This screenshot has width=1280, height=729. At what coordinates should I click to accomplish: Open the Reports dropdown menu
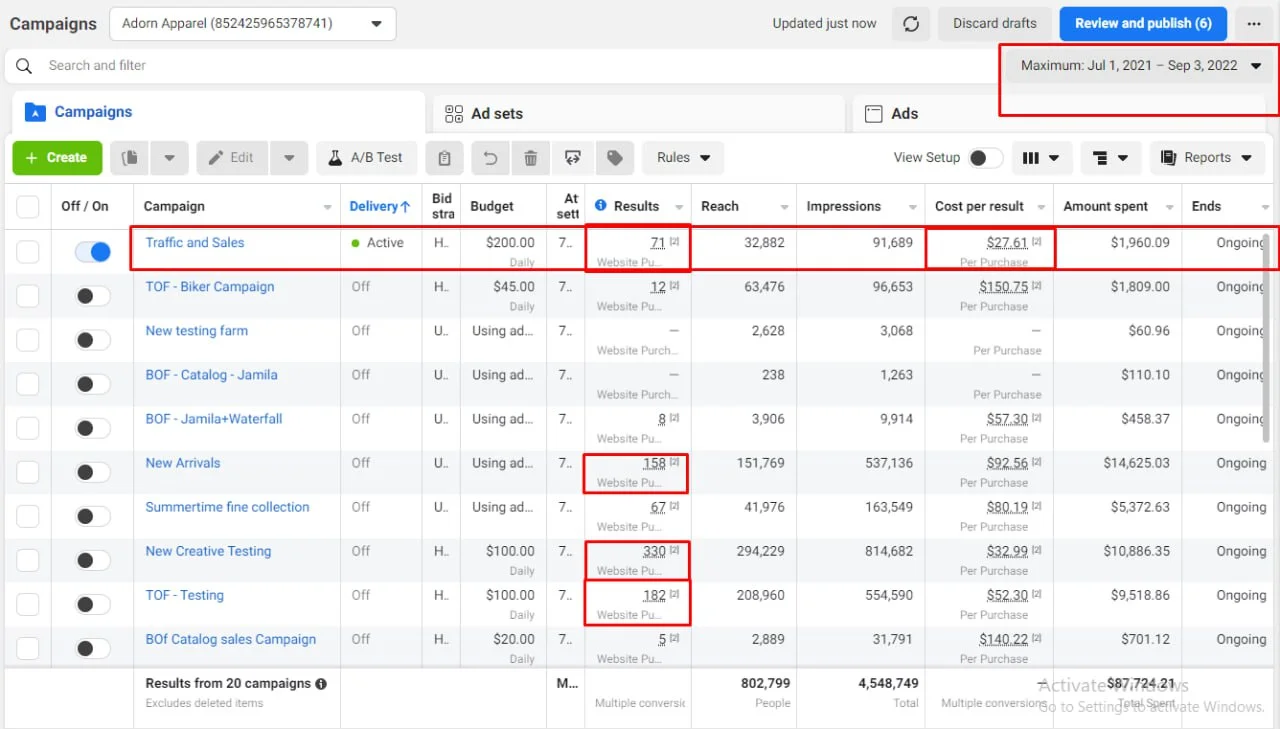[1206, 158]
